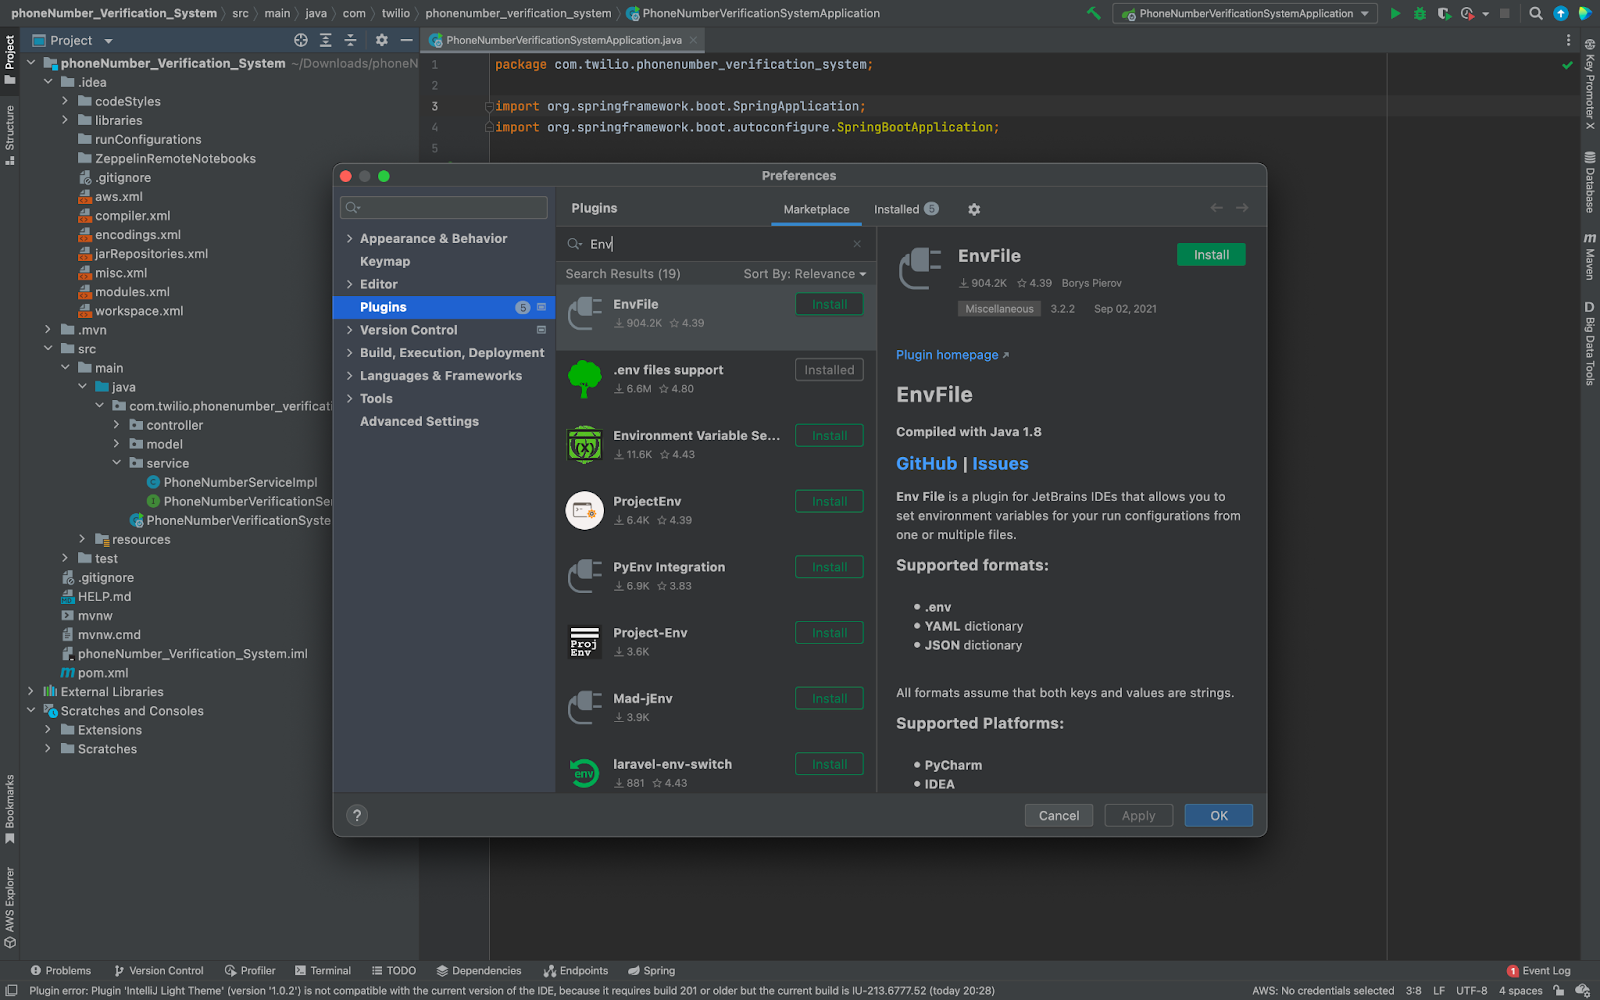Open the Problems tool tab
This screenshot has width=1600, height=1000.
pos(60,970)
